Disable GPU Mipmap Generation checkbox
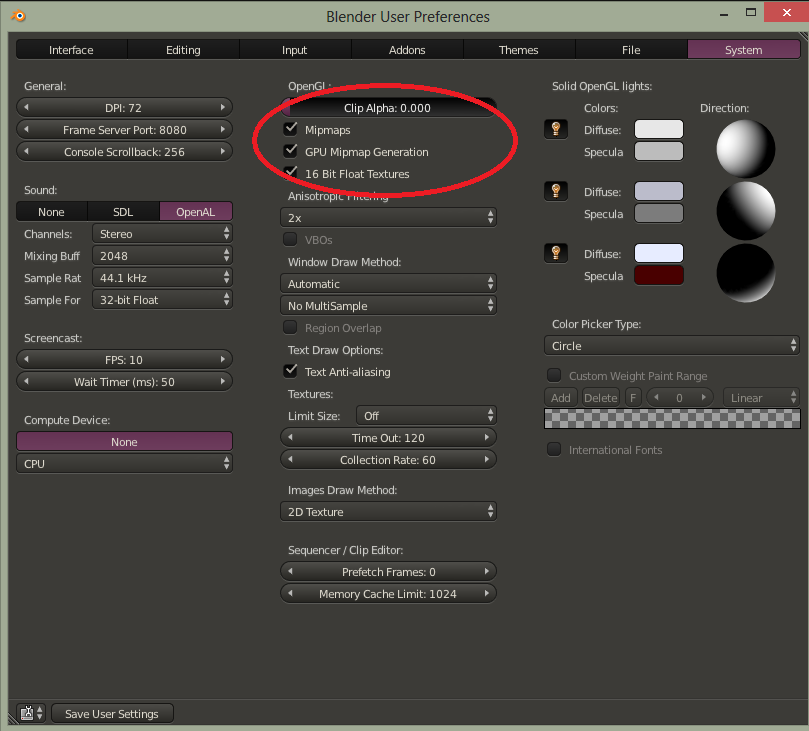 pyautogui.click(x=290, y=151)
